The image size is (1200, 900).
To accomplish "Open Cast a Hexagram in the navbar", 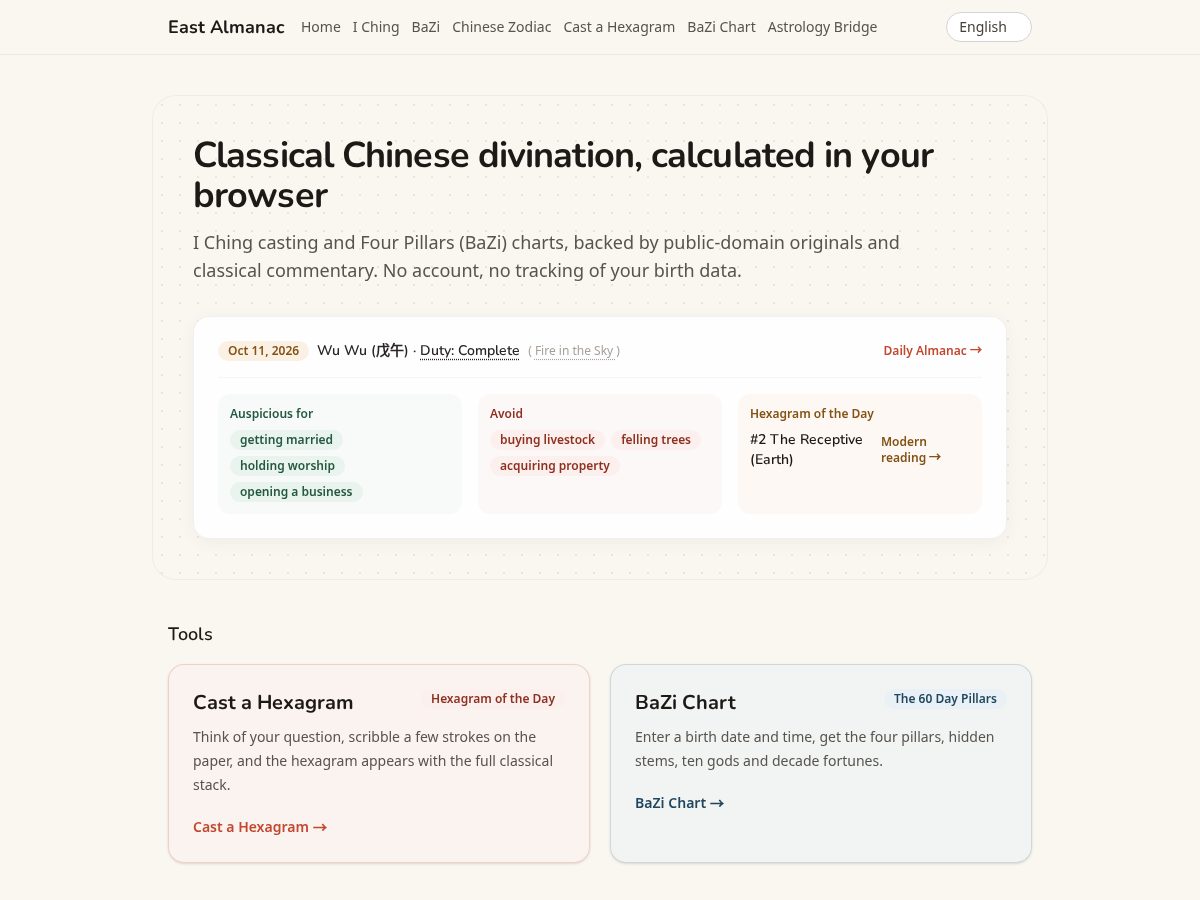I will click(619, 27).
